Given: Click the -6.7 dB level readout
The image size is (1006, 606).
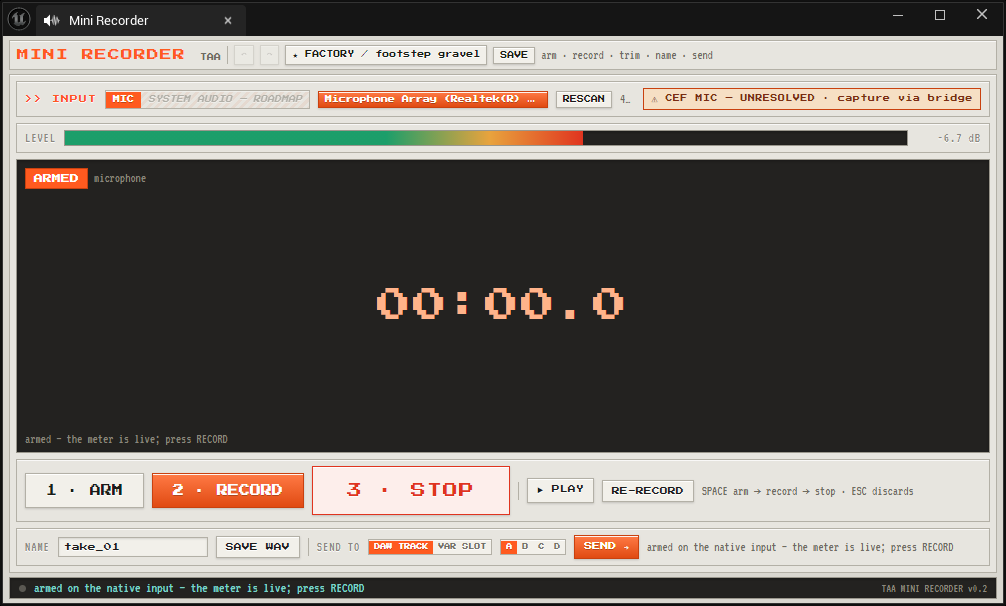Looking at the screenshot, I should point(959,138).
